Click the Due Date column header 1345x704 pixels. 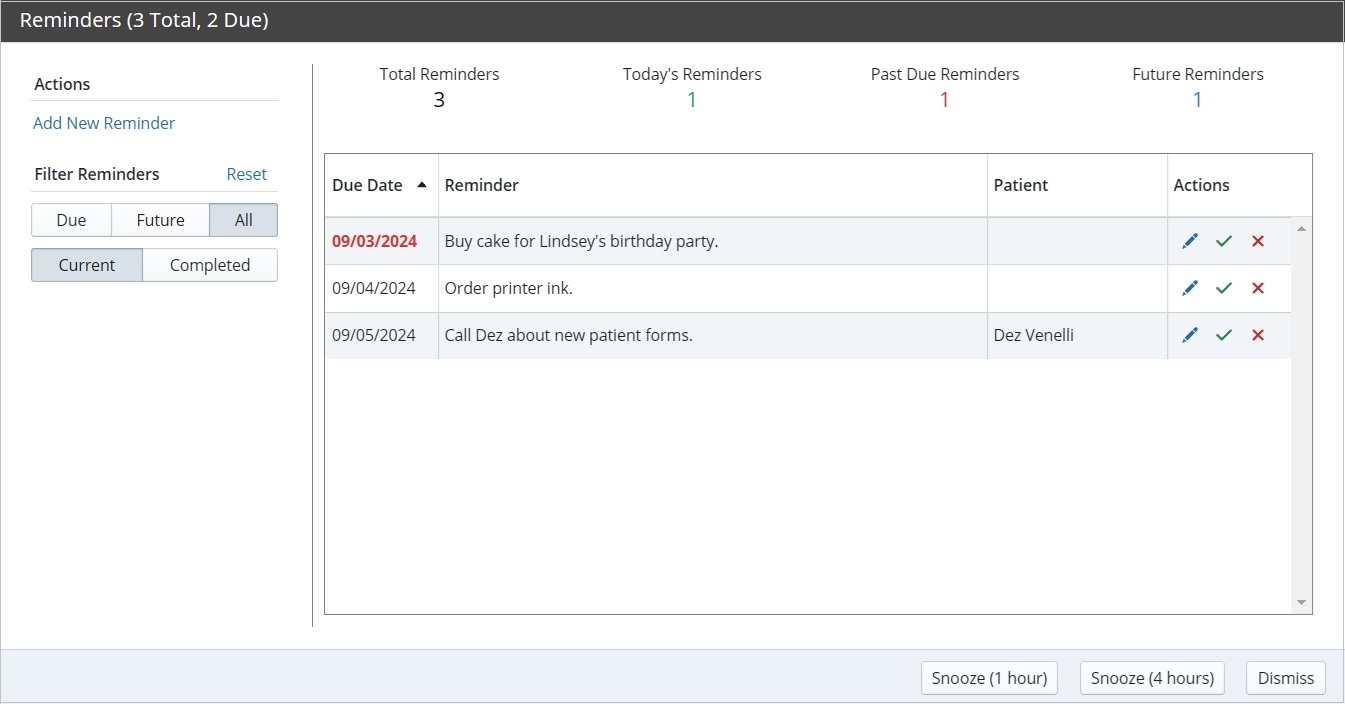[x=381, y=185]
